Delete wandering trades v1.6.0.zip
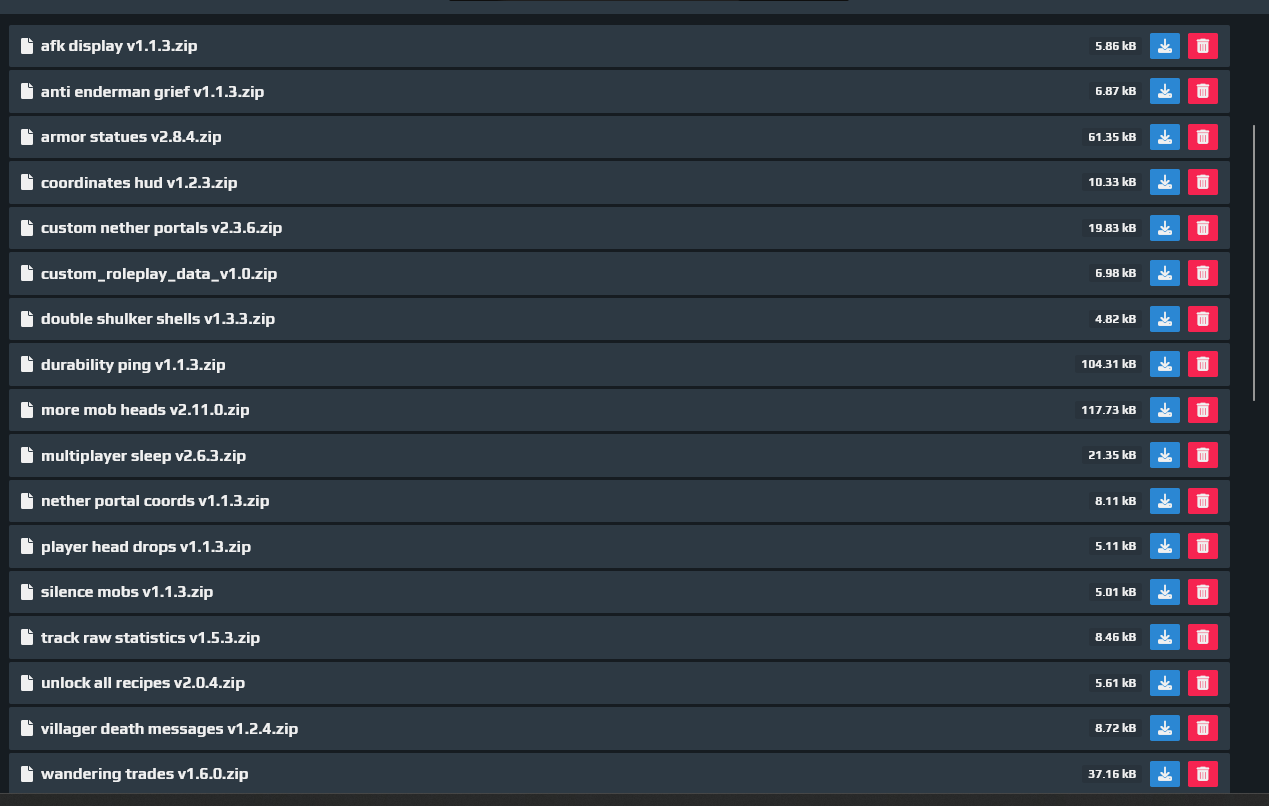The width and height of the screenshot is (1269, 806). point(1202,774)
